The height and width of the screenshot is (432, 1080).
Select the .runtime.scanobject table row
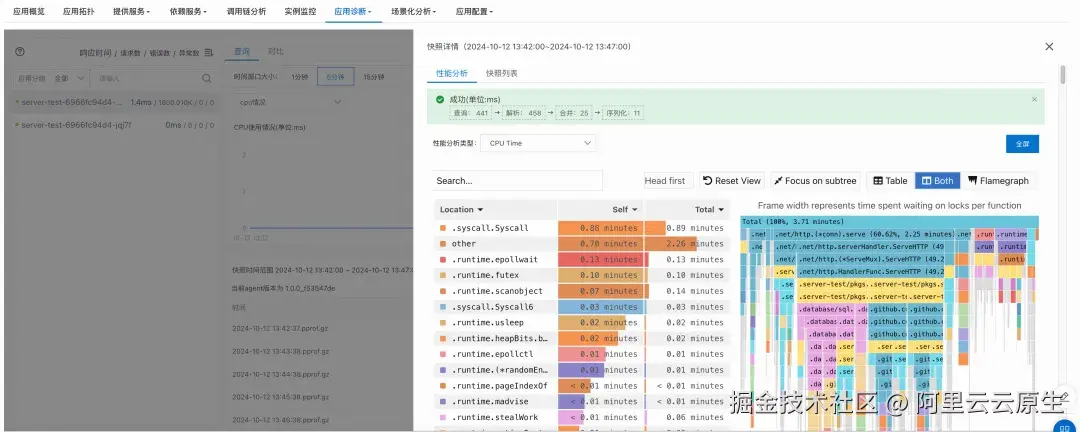581,291
